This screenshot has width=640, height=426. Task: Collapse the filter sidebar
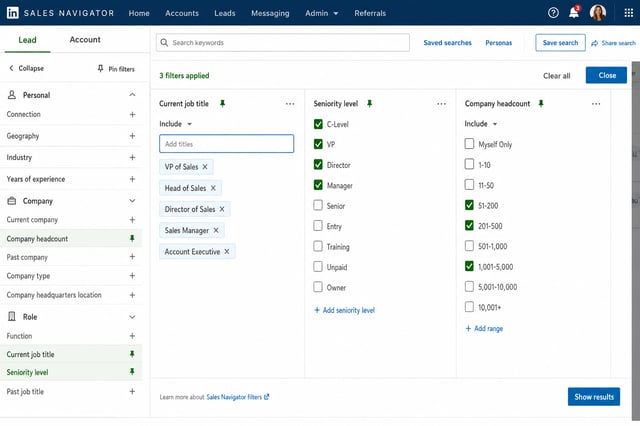(27, 68)
